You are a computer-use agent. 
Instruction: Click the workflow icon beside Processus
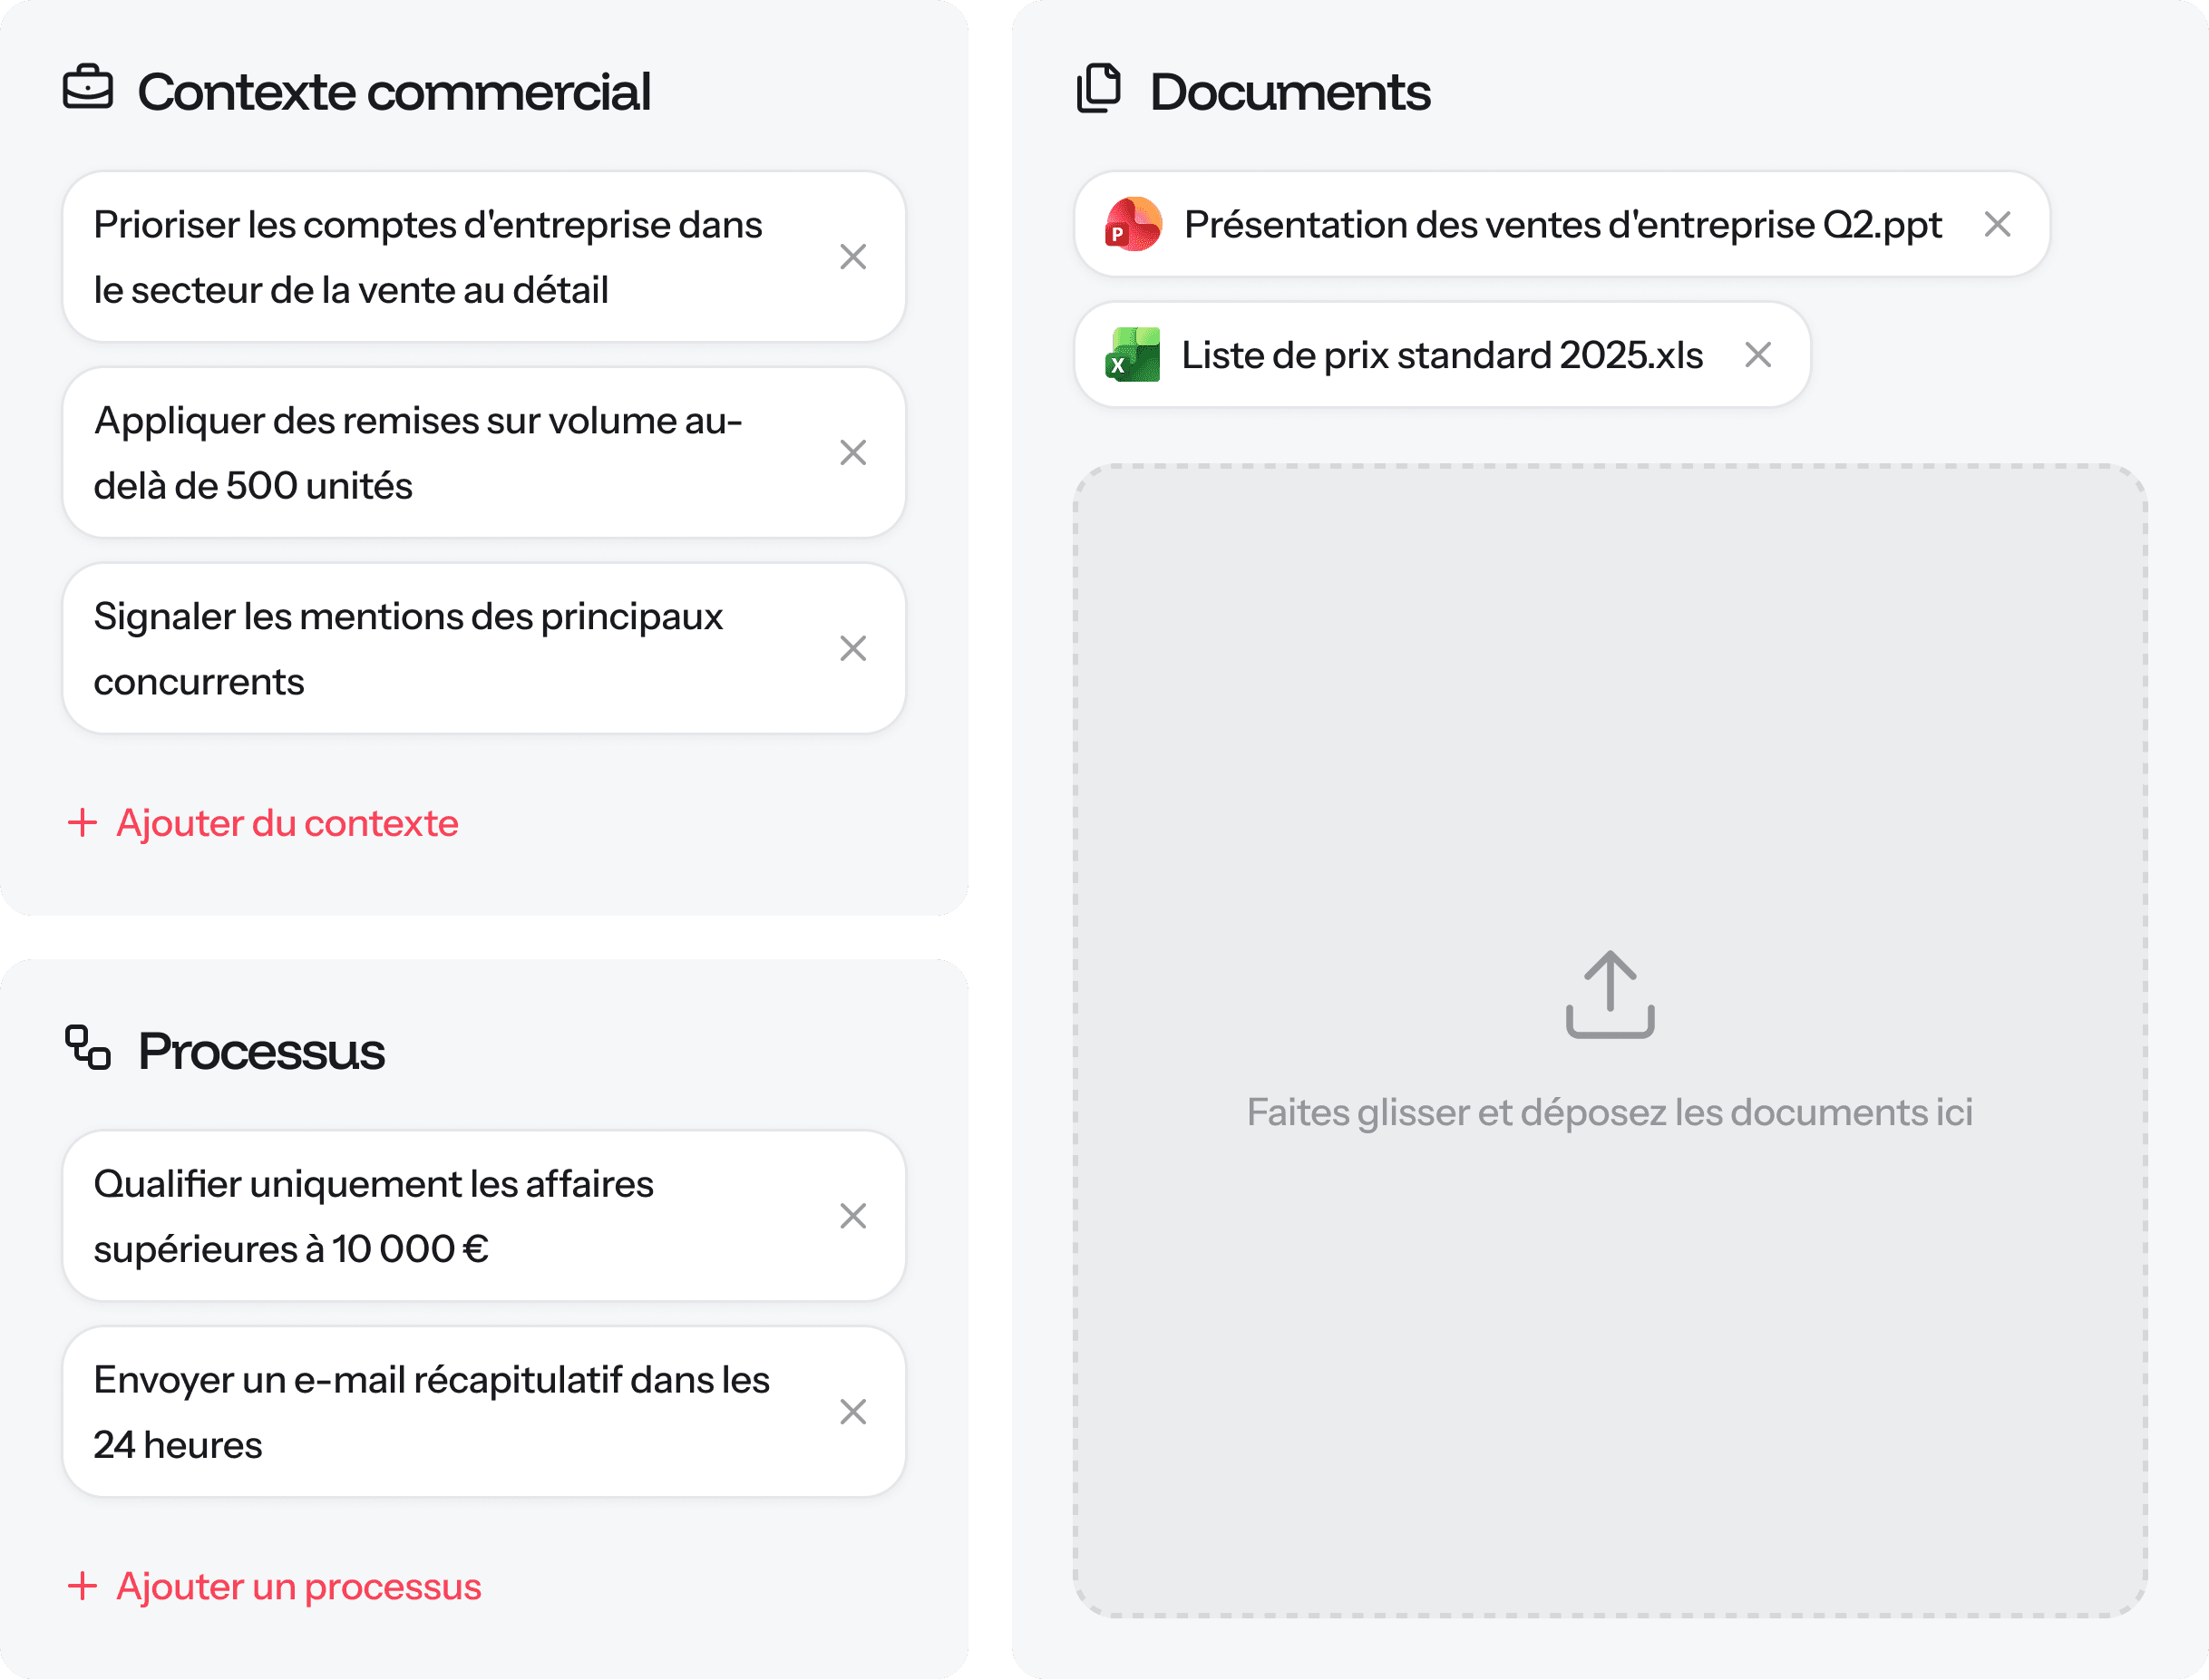[88, 1048]
